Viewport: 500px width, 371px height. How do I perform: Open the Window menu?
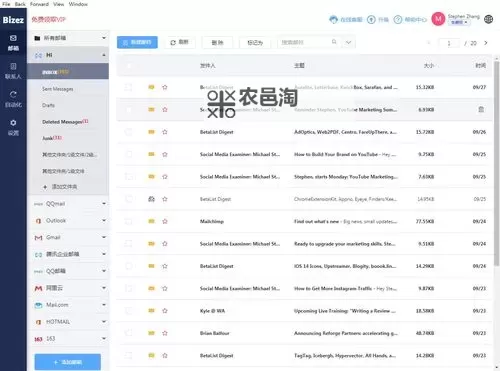(x=78, y=4)
